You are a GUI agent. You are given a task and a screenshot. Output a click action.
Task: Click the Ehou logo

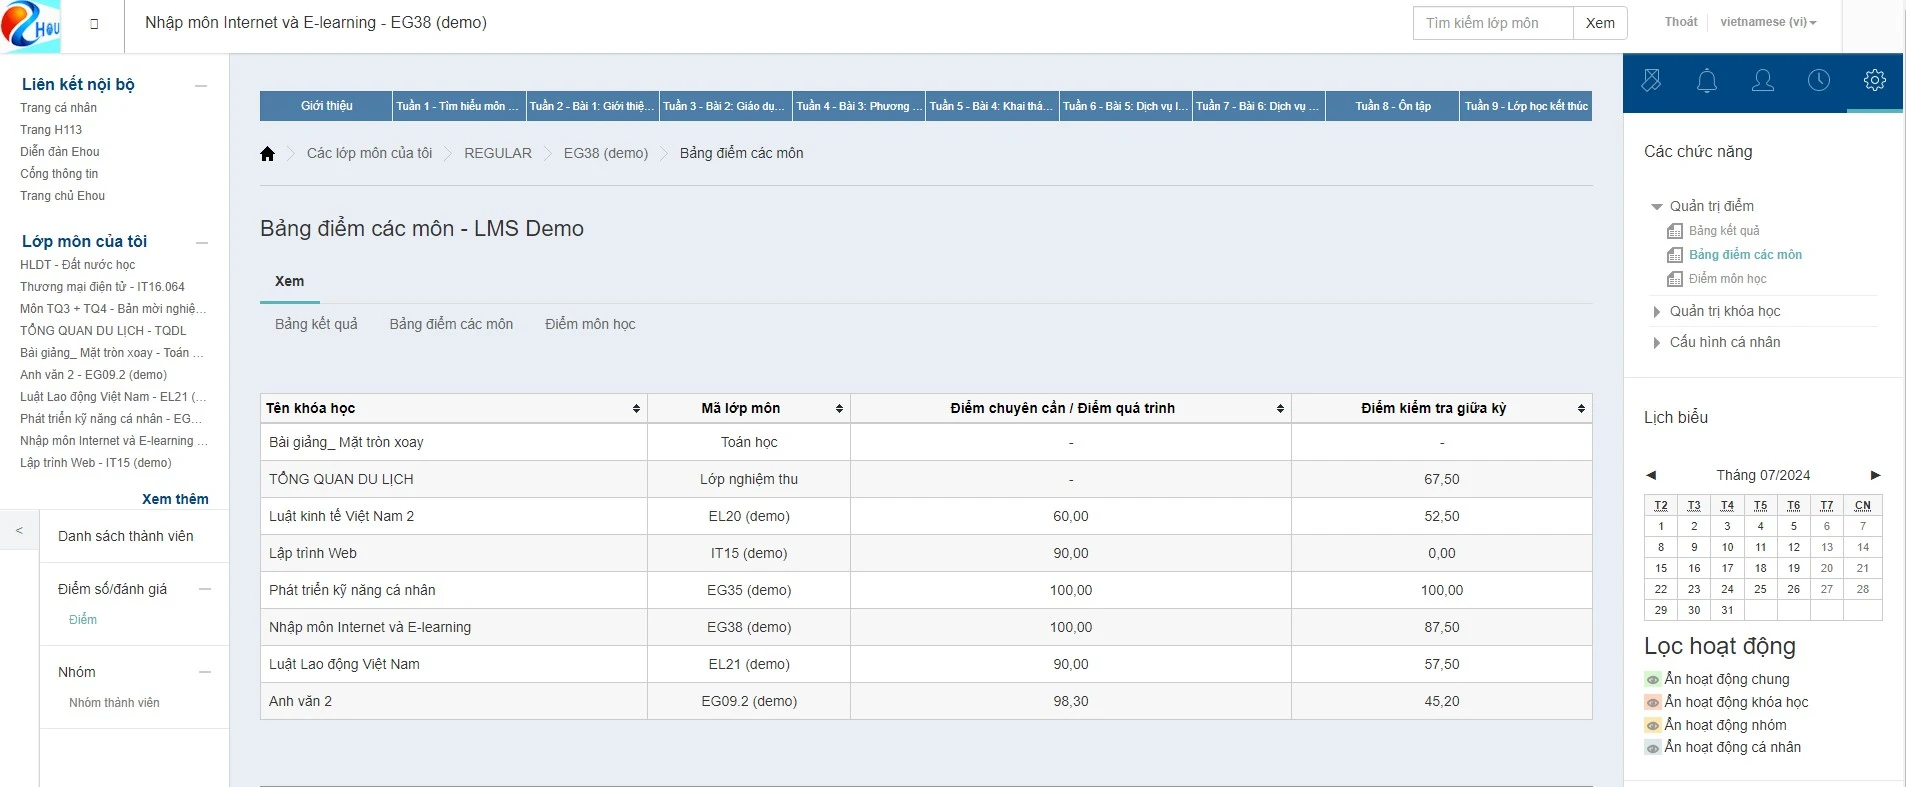tap(32, 26)
